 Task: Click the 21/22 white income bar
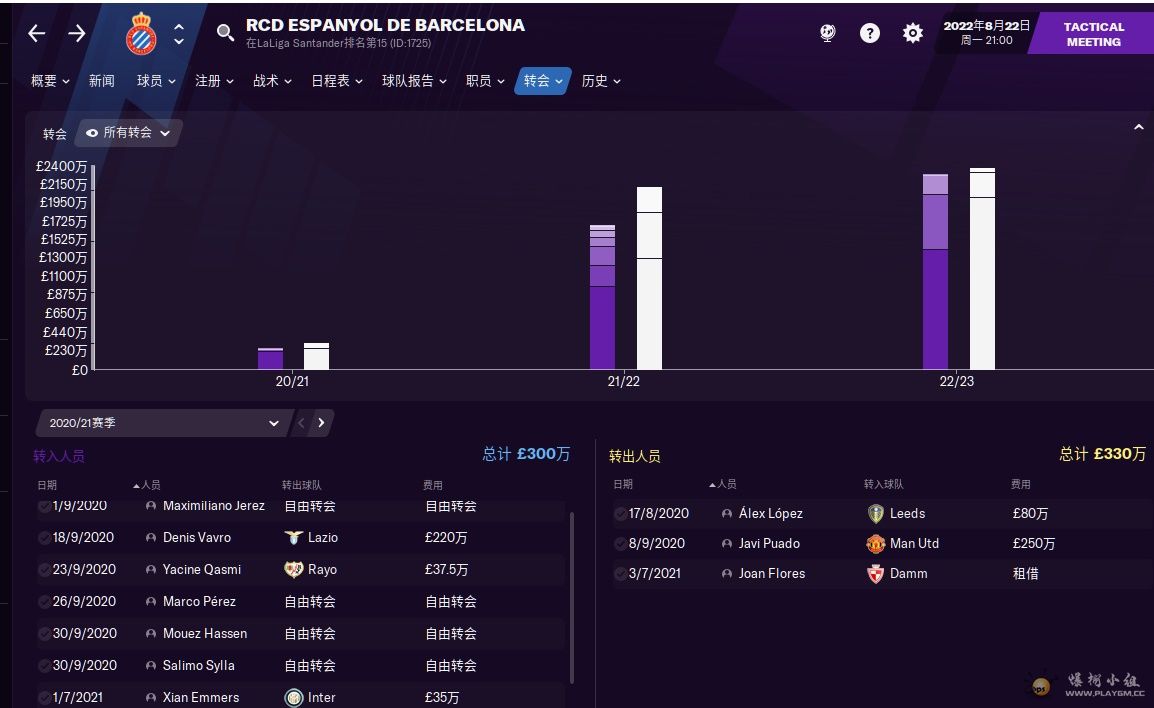[x=649, y=278]
